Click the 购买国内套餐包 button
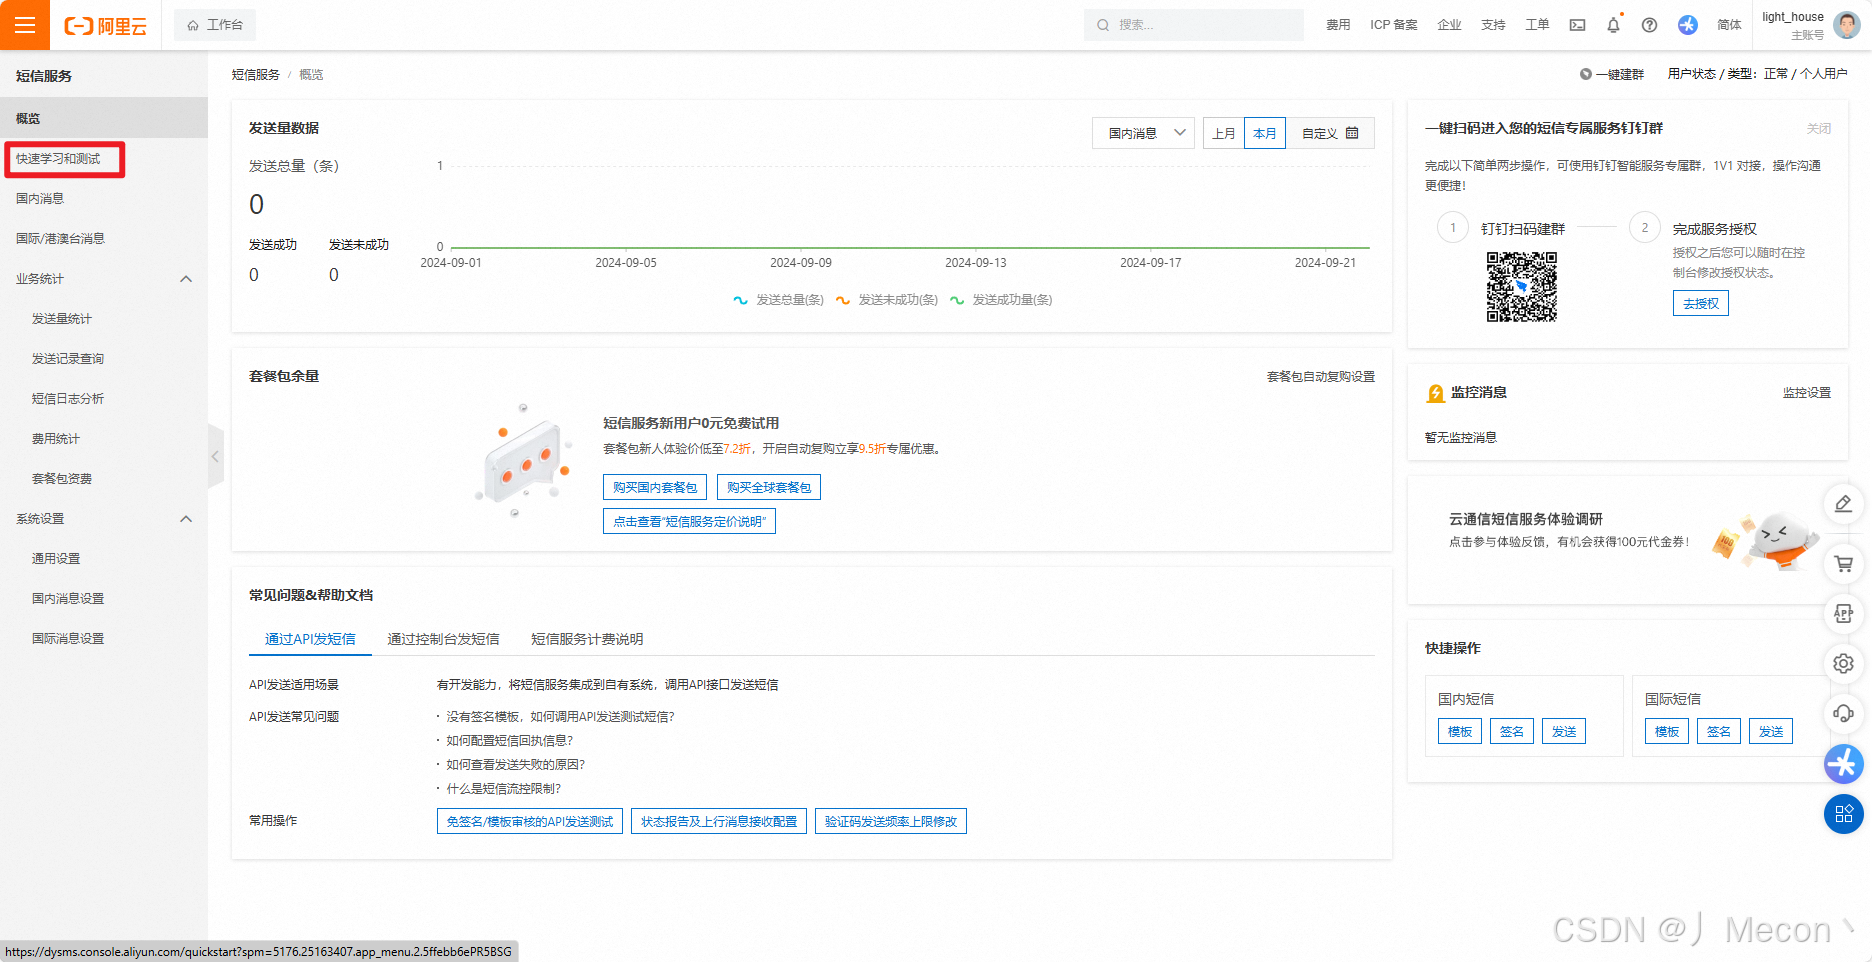1872x962 pixels. [x=655, y=487]
